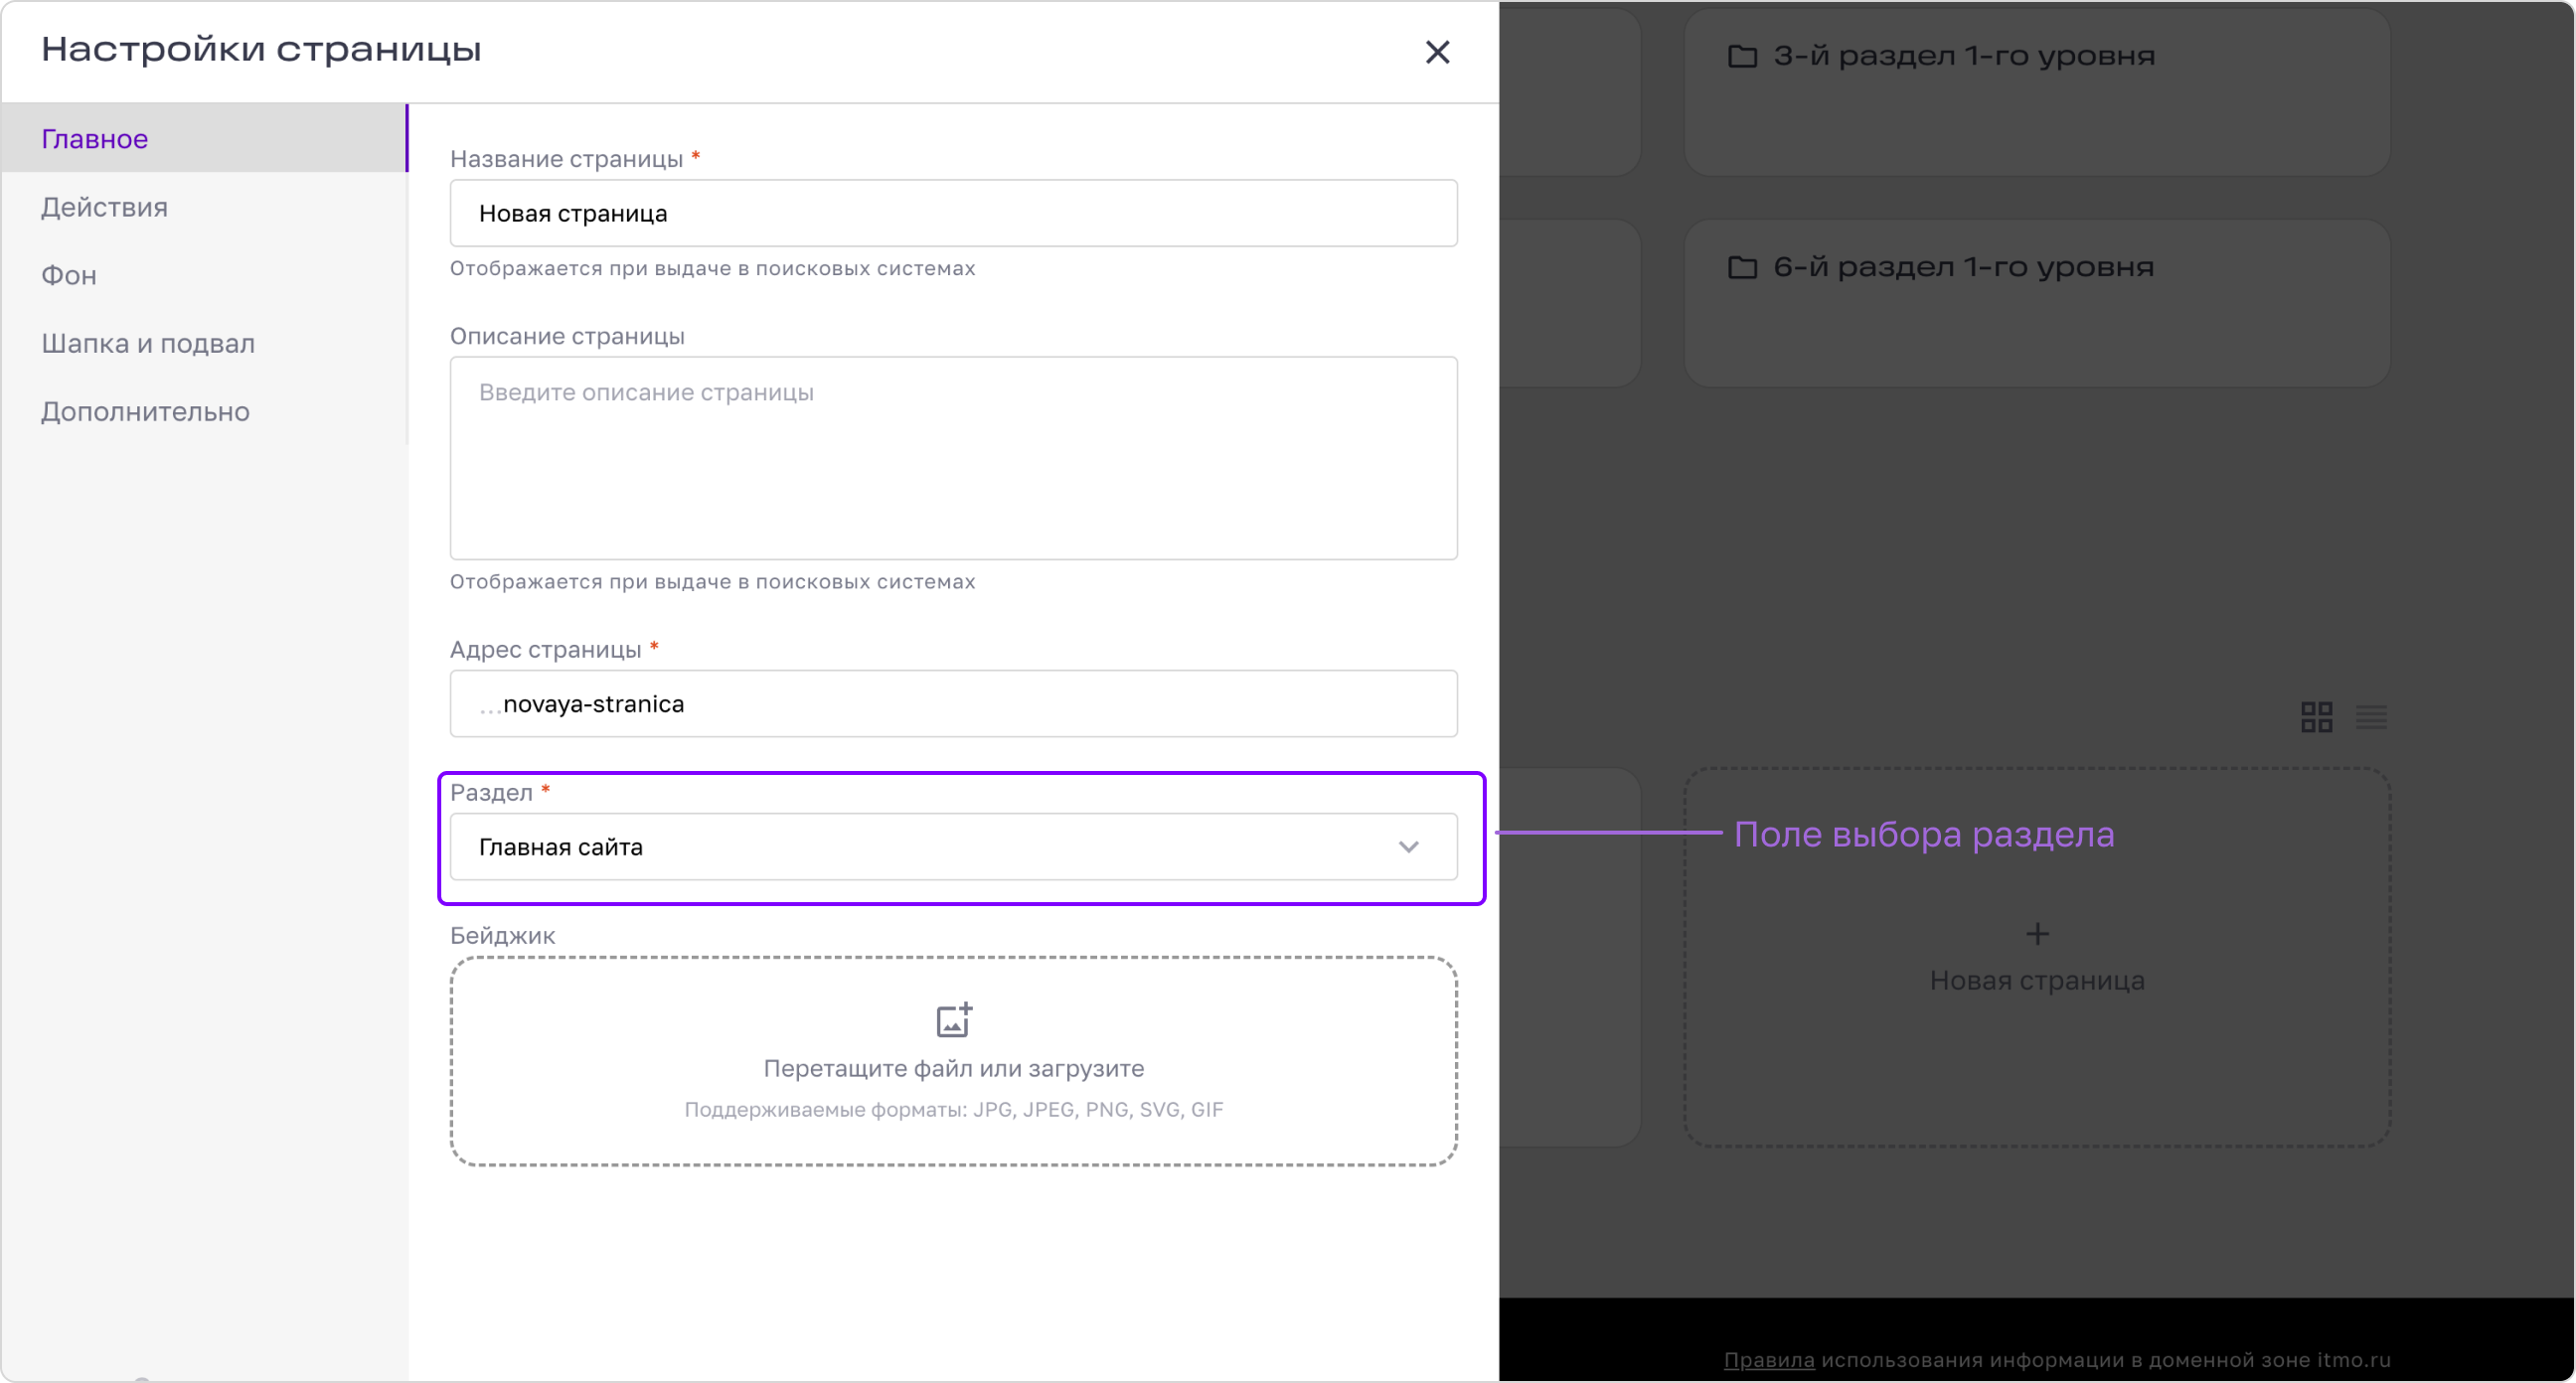The height and width of the screenshot is (1383, 2576).
Task: Click folder icon of 3-й раздел 1-го уровня
Action: click(x=1742, y=56)
